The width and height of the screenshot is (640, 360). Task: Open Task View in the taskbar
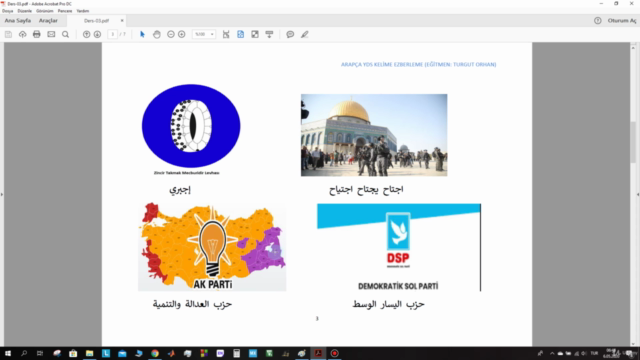(40, 353)
